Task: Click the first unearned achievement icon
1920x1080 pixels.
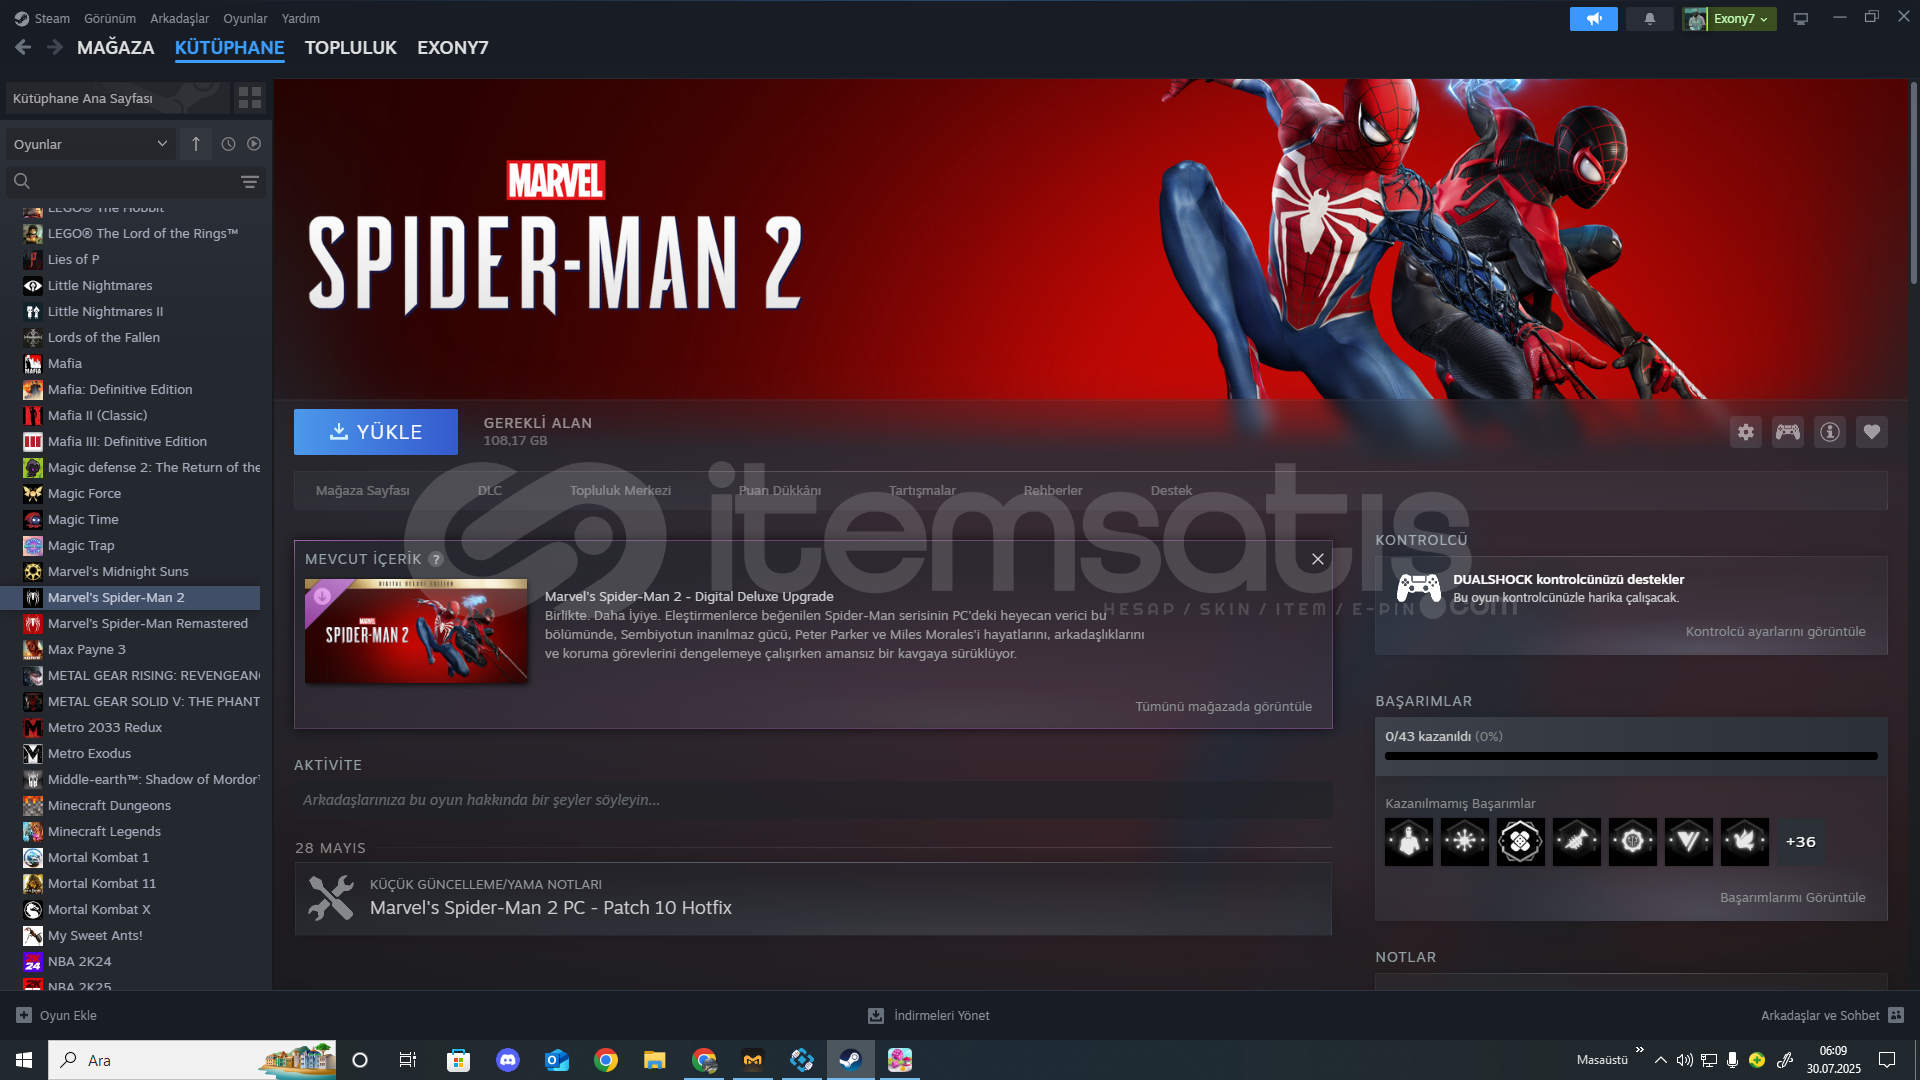Action: pos(1409,842)
